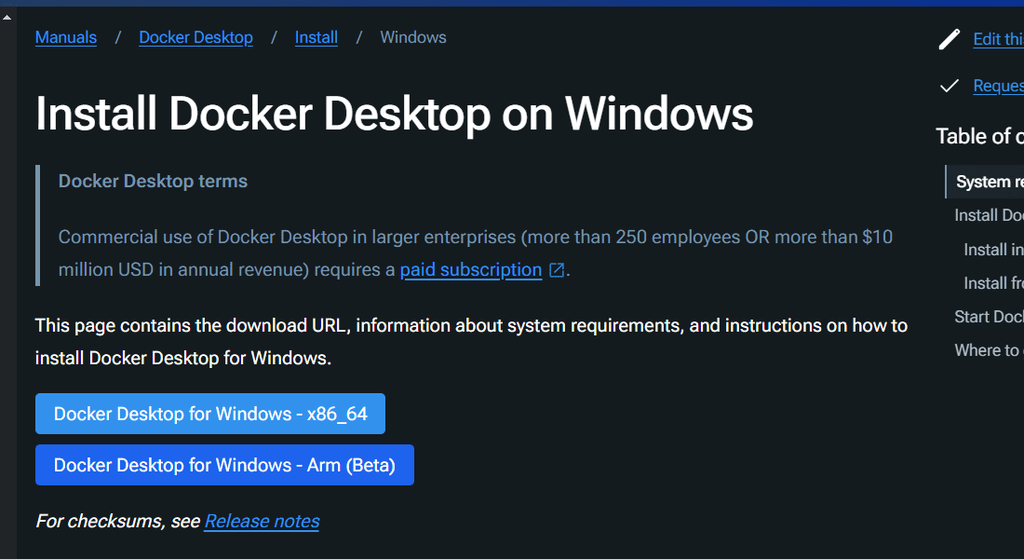The image size is (1024, 559).
Task: Click the Request changes link
Action: [999, 86]
